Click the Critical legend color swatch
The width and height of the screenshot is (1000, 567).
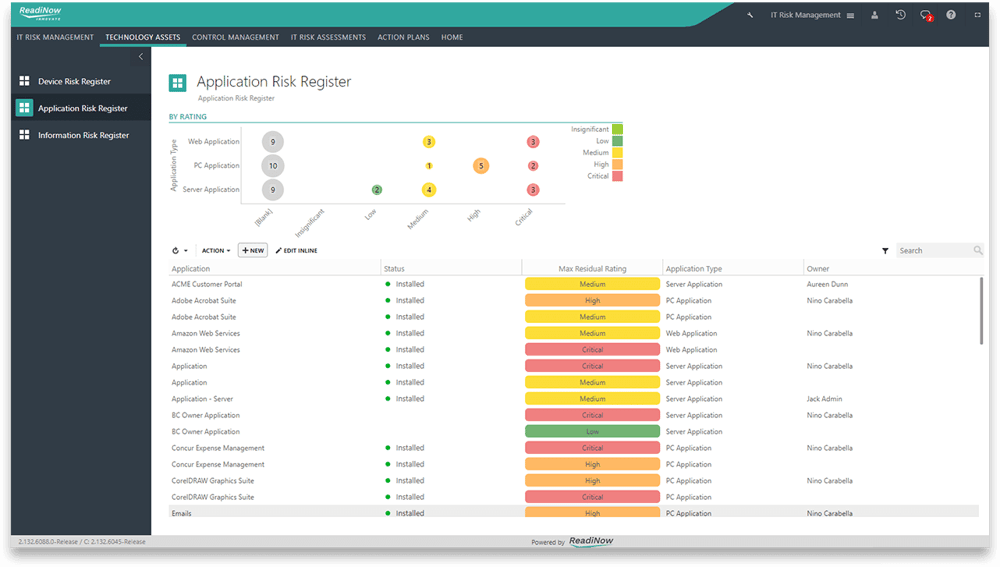pyautogui.click(x=617, y=176)
